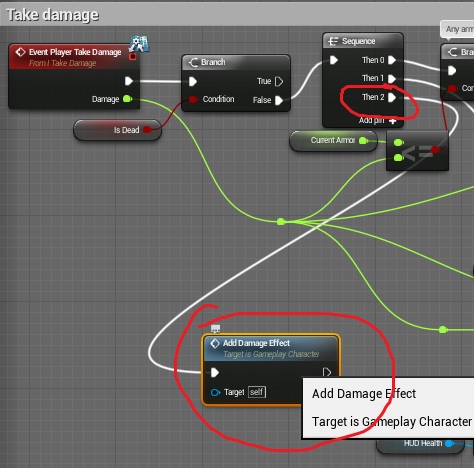This screenshot has height=468, width=474.
Task: Select the Add Damage Effect node header
Action: (x=271, y=348)
